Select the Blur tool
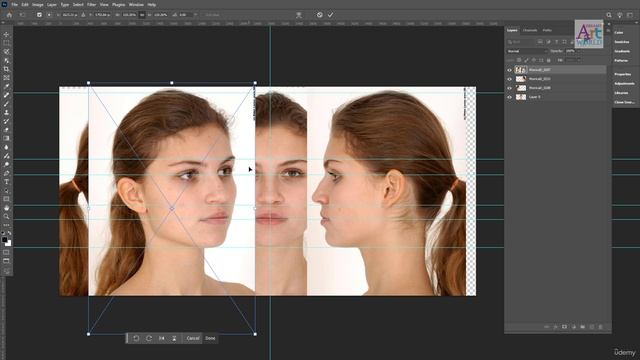 click(6, 147)
